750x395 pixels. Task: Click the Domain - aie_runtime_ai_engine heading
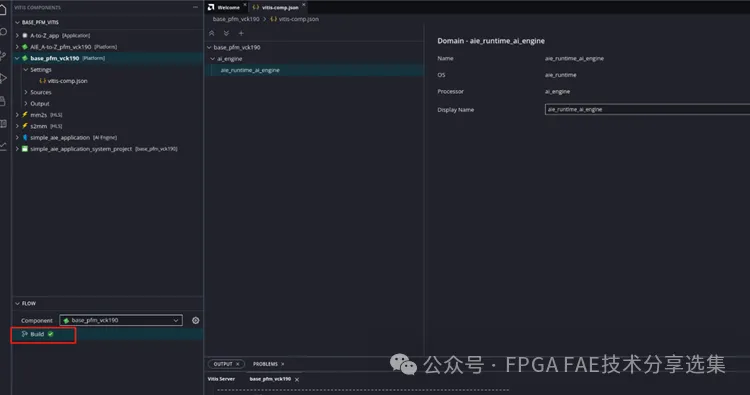(491, 41)
